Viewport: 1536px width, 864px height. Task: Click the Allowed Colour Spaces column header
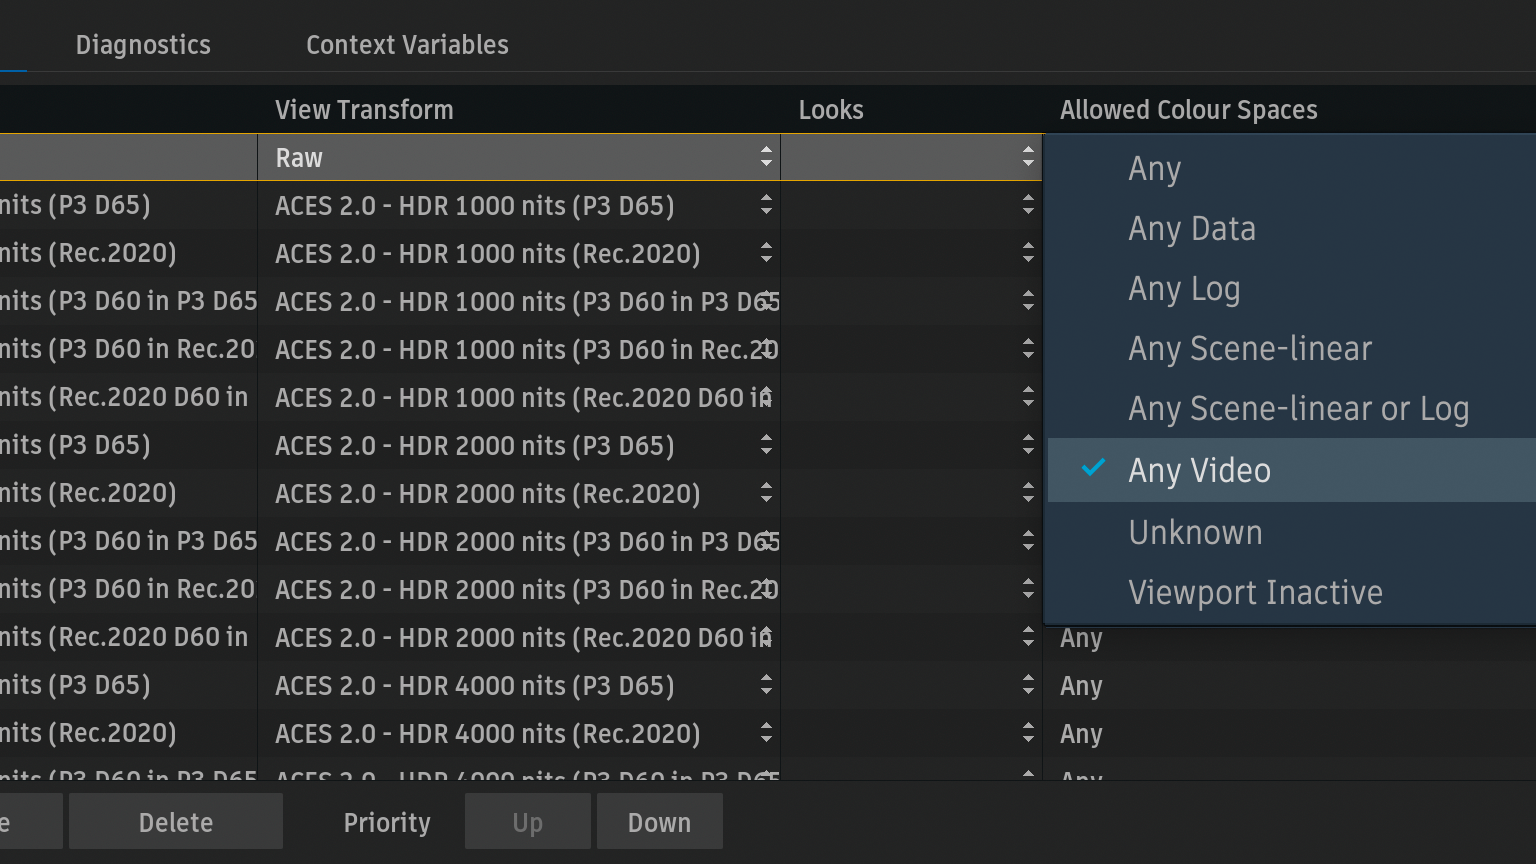[x=1189, y=110]
